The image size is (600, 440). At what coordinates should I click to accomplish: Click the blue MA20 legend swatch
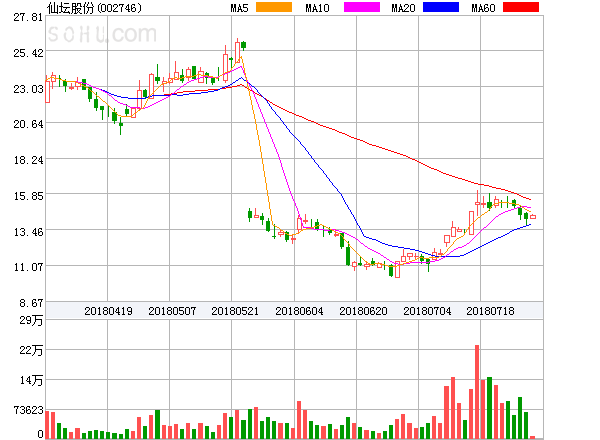(441, 7)
